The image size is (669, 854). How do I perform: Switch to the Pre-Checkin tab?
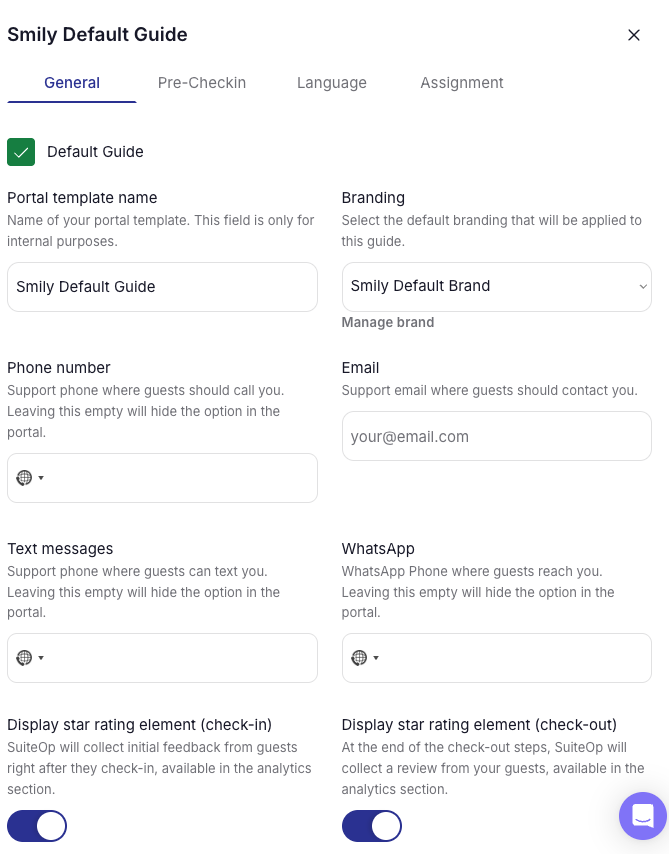(x=202, y=83)
